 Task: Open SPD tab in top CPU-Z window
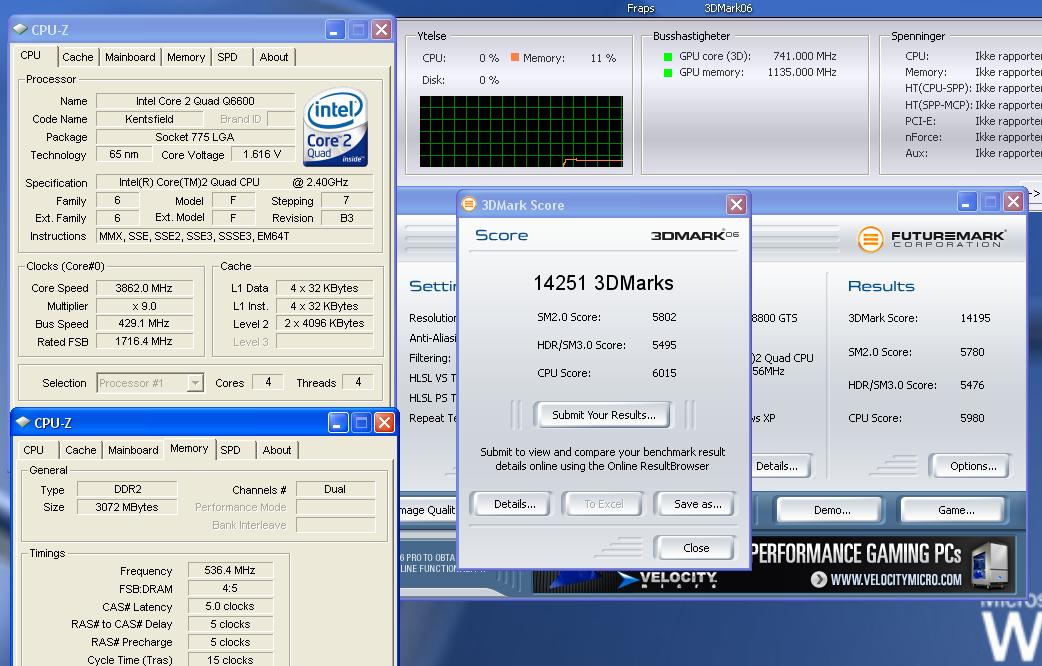click(227, 57)
